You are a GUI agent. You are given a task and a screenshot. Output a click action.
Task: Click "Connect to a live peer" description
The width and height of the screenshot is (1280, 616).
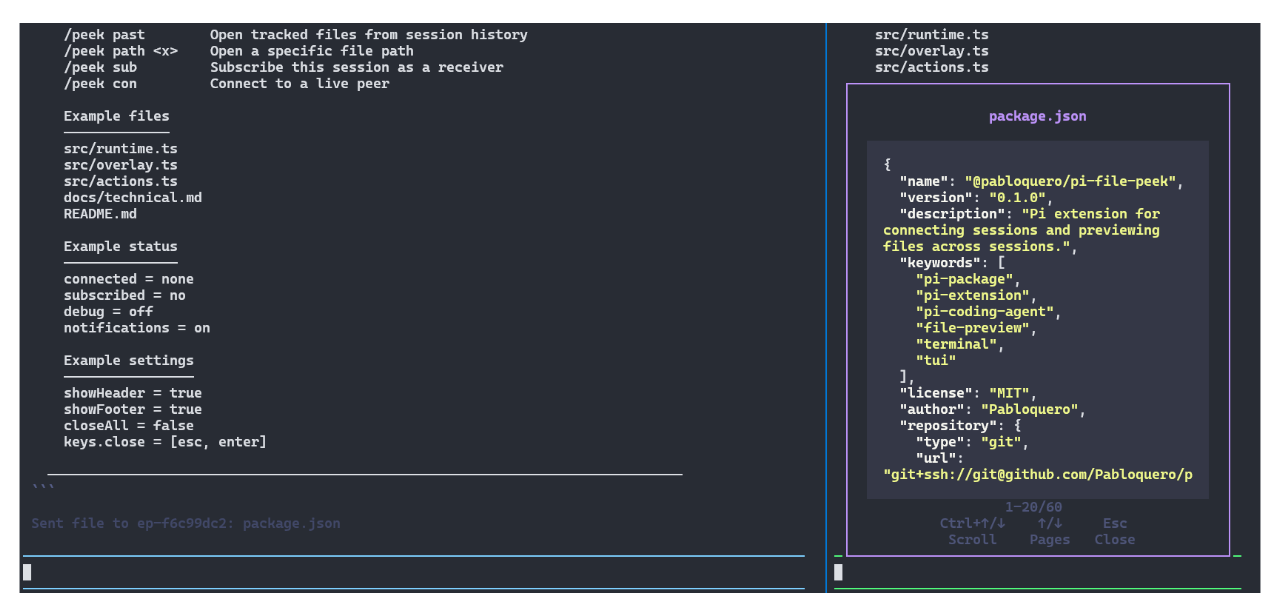[299, 83]
